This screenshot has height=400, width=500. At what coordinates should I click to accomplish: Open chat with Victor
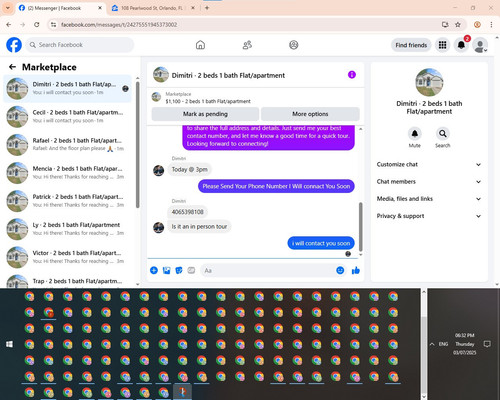(68, 257)
